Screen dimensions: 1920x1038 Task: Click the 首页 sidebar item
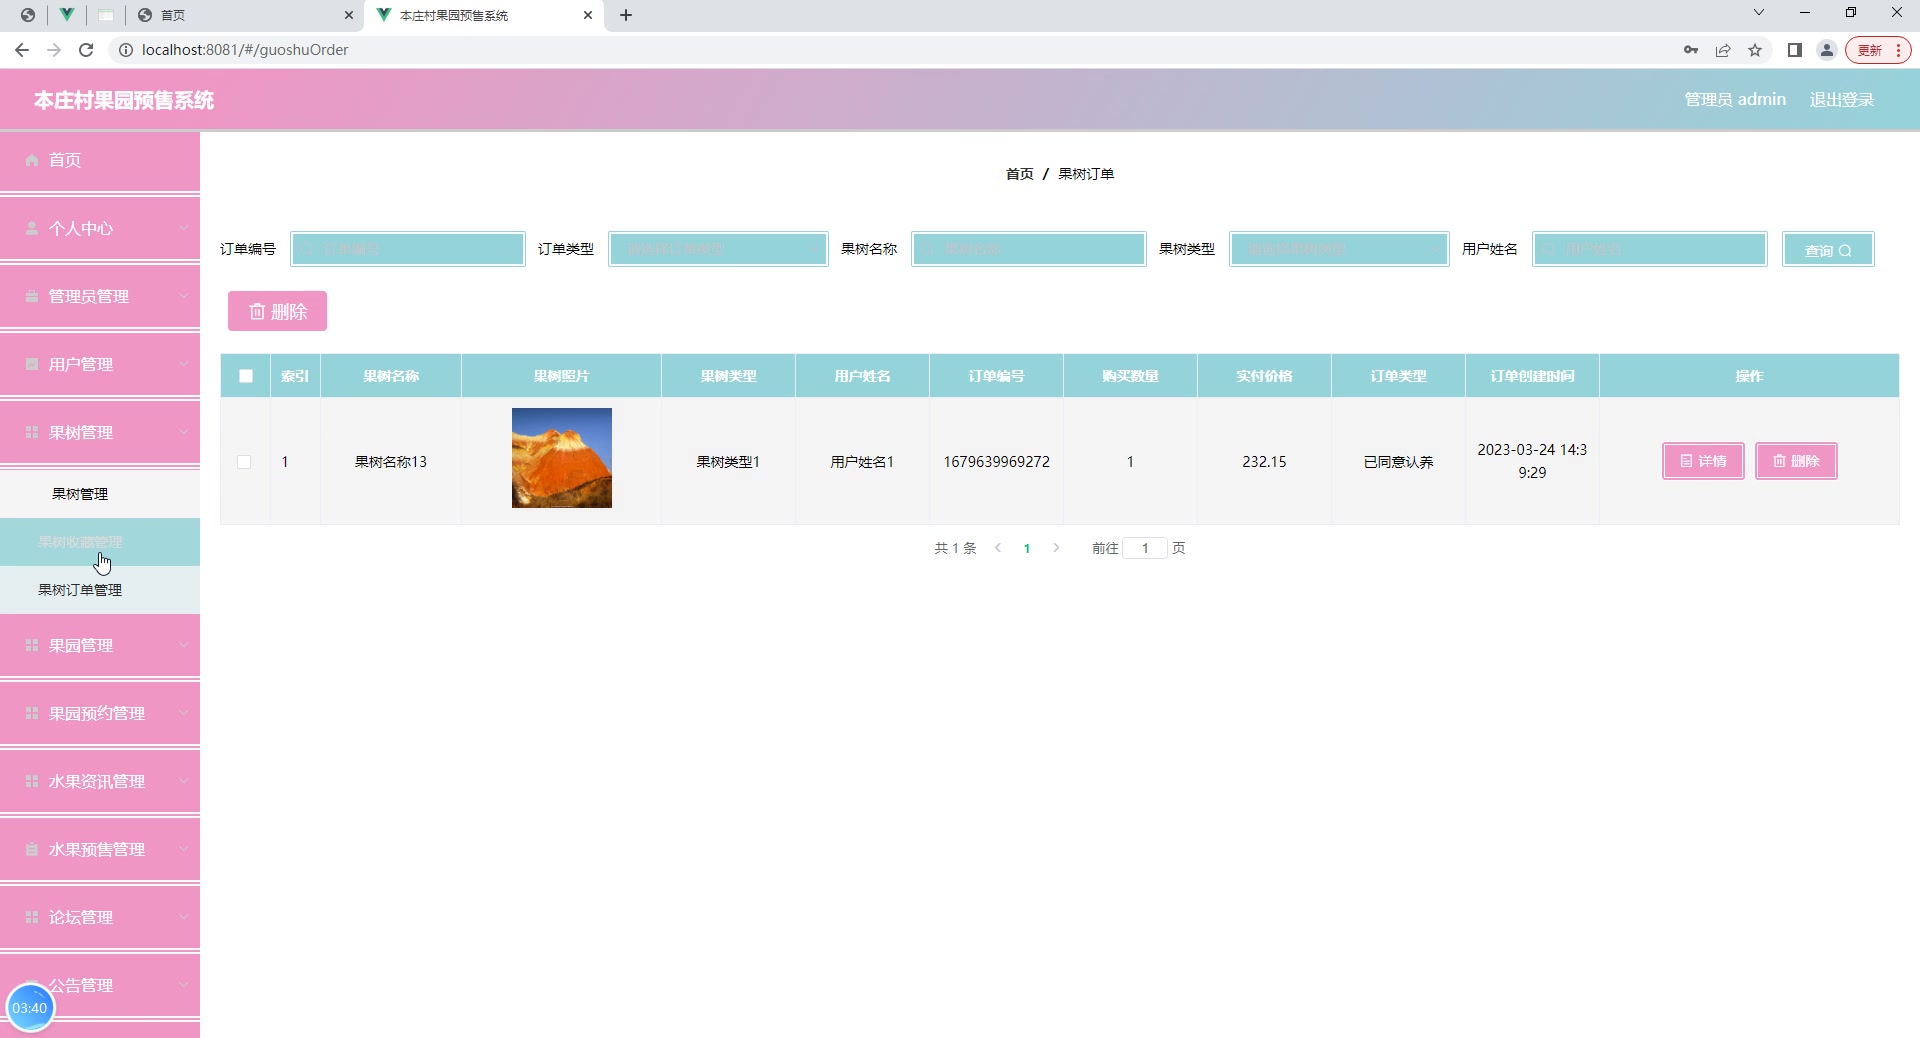point(100,160)
